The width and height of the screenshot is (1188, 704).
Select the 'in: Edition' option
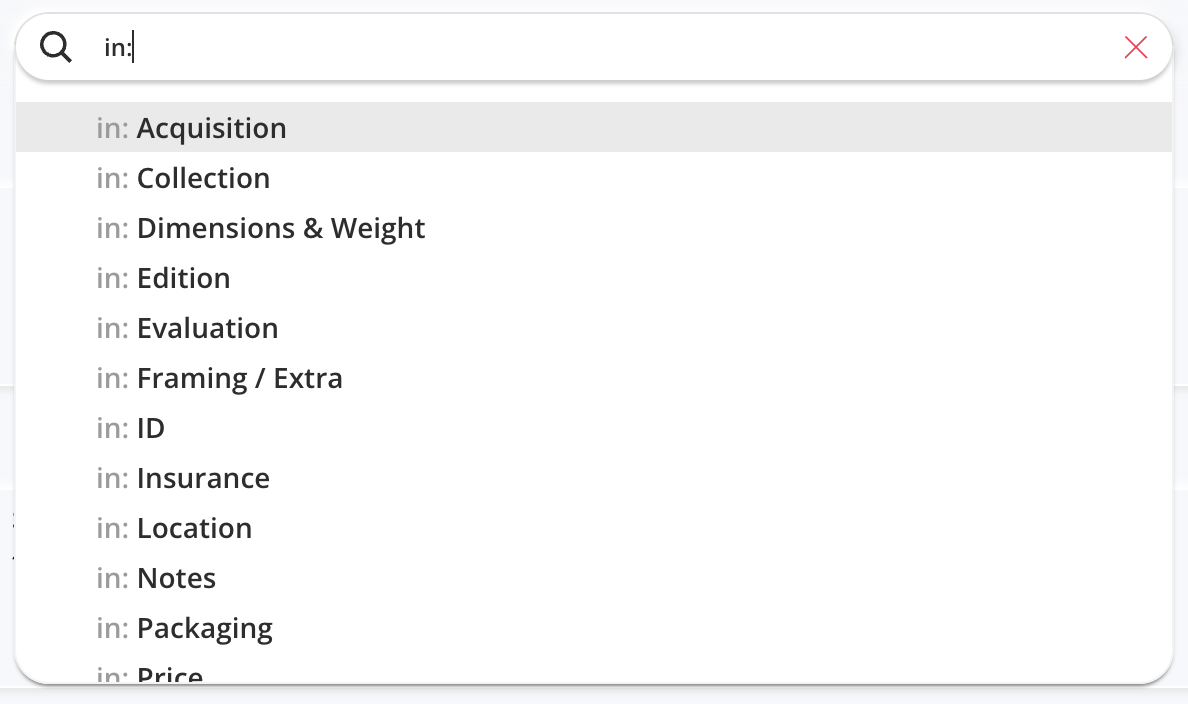594,277
